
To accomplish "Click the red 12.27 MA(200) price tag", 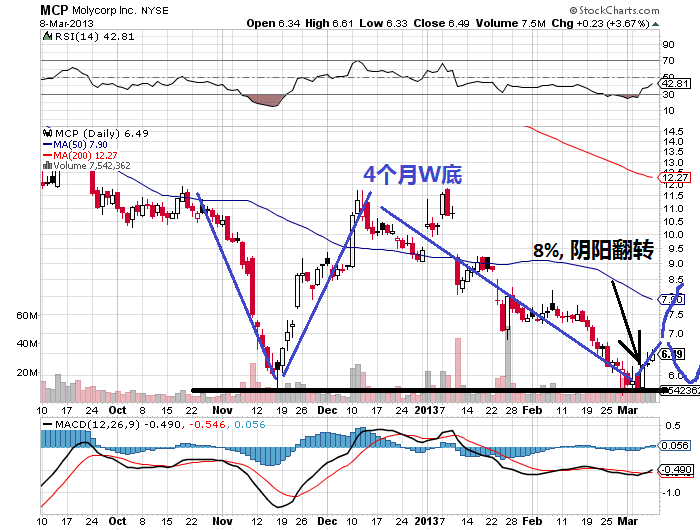I will point(676,177).
